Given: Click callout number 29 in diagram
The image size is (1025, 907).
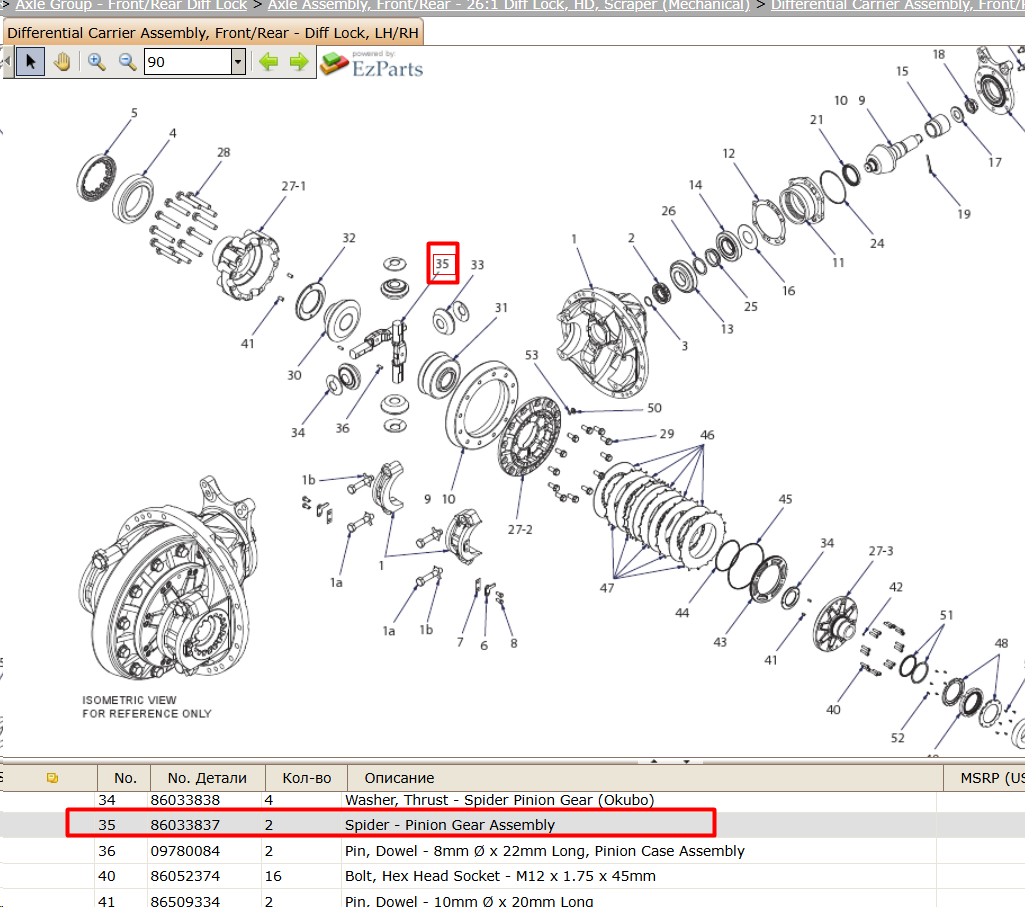Looking at the screenshot, I should pyautogui.click(x=667, y=434).
